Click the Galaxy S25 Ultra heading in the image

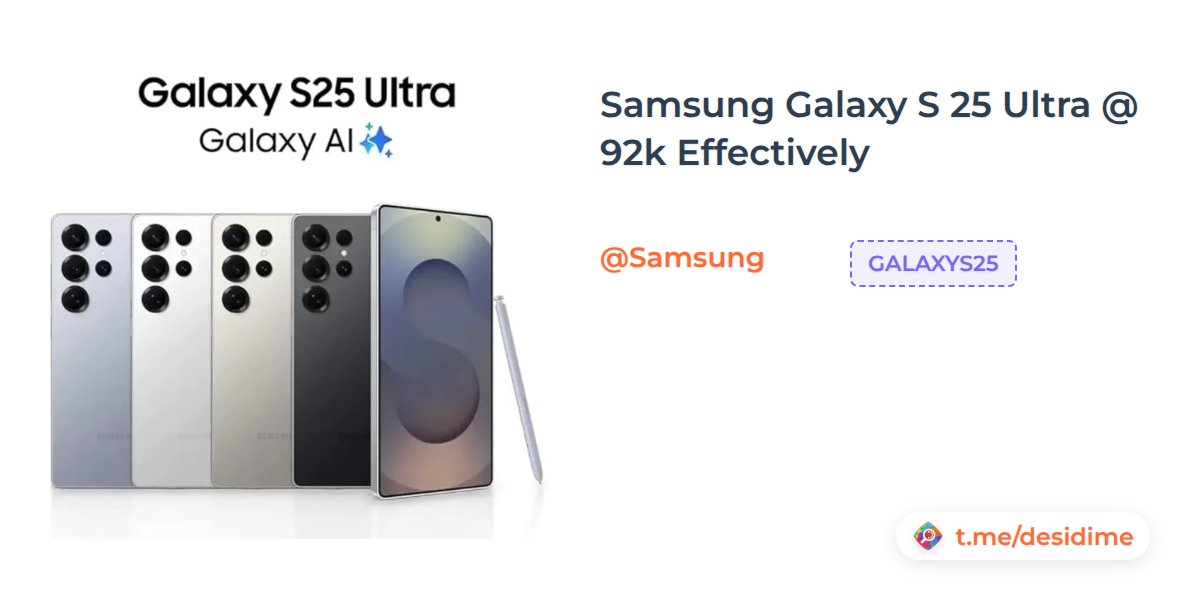pos(296,94)
